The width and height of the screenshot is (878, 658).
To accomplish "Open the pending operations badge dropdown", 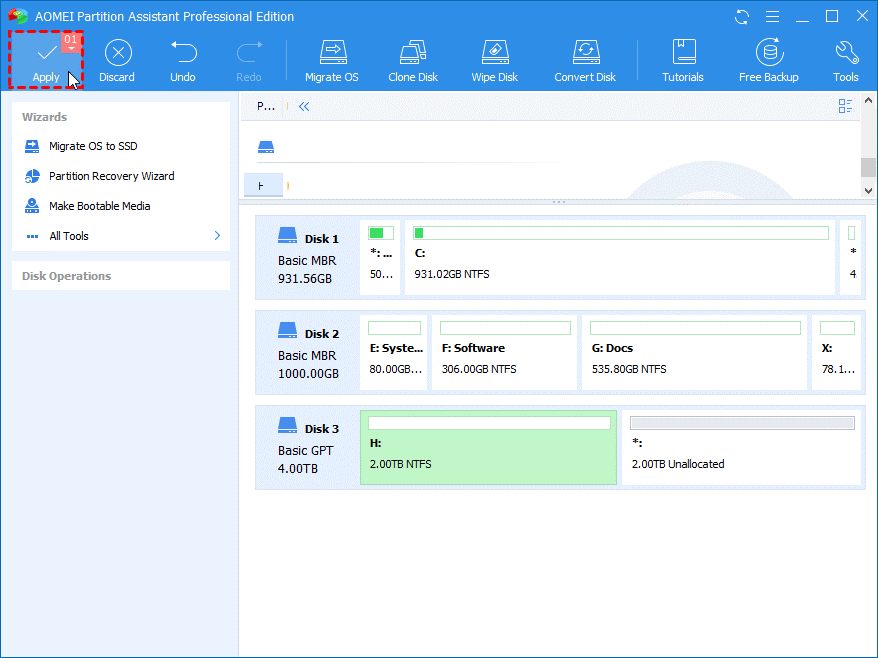I will [x=71, y=42].
